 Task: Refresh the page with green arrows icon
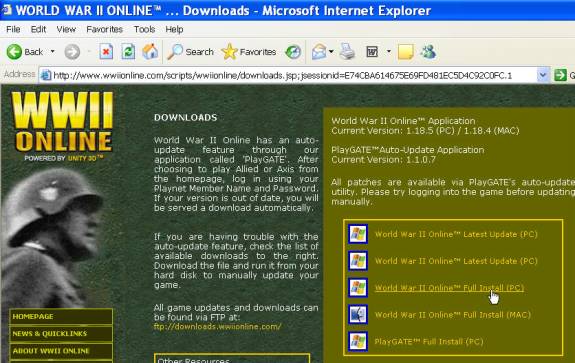128,52
